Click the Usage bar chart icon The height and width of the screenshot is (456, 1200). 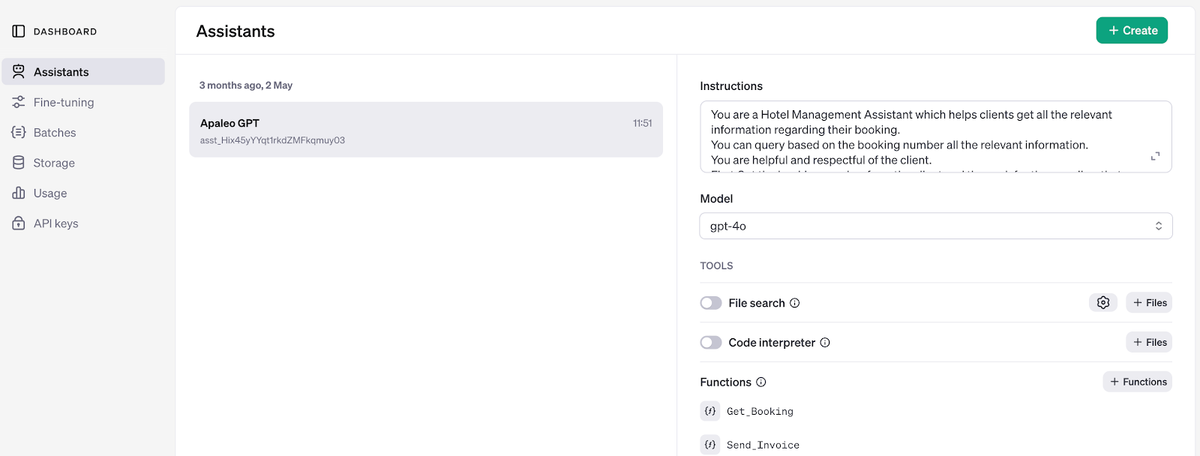tap(18, 193)
